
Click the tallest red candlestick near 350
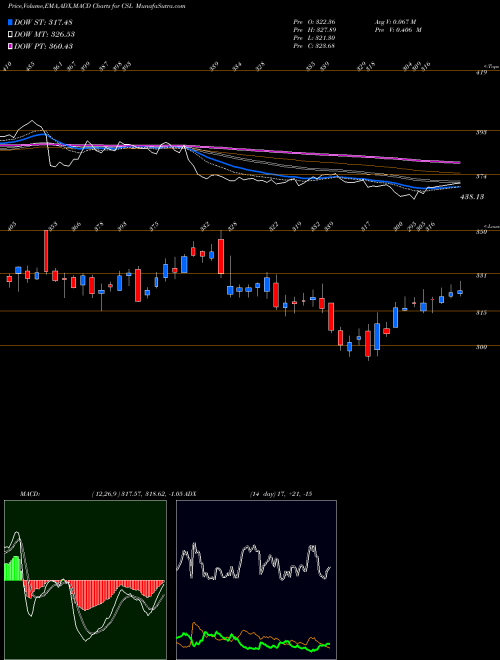click(x=46, y=252)
